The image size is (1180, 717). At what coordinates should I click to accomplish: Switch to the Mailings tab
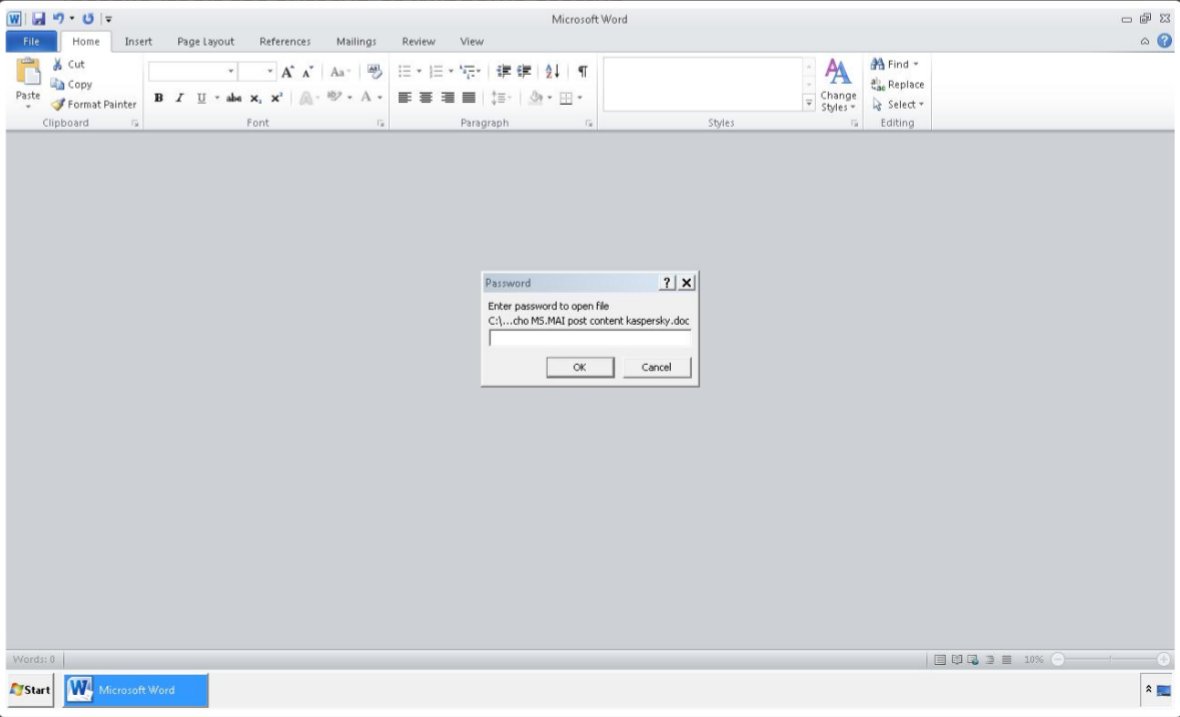(x=356, y=41)
